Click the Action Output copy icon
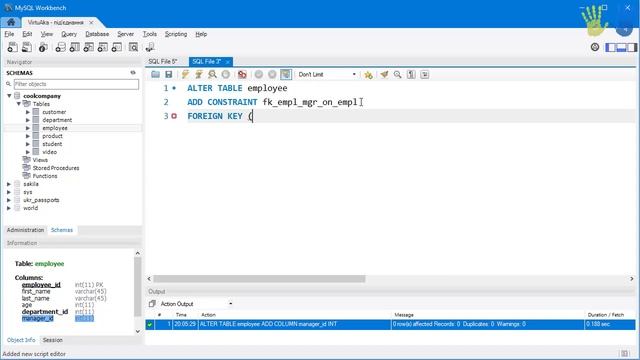Viewport: 640px width, 360px height. tap(152, 304)
